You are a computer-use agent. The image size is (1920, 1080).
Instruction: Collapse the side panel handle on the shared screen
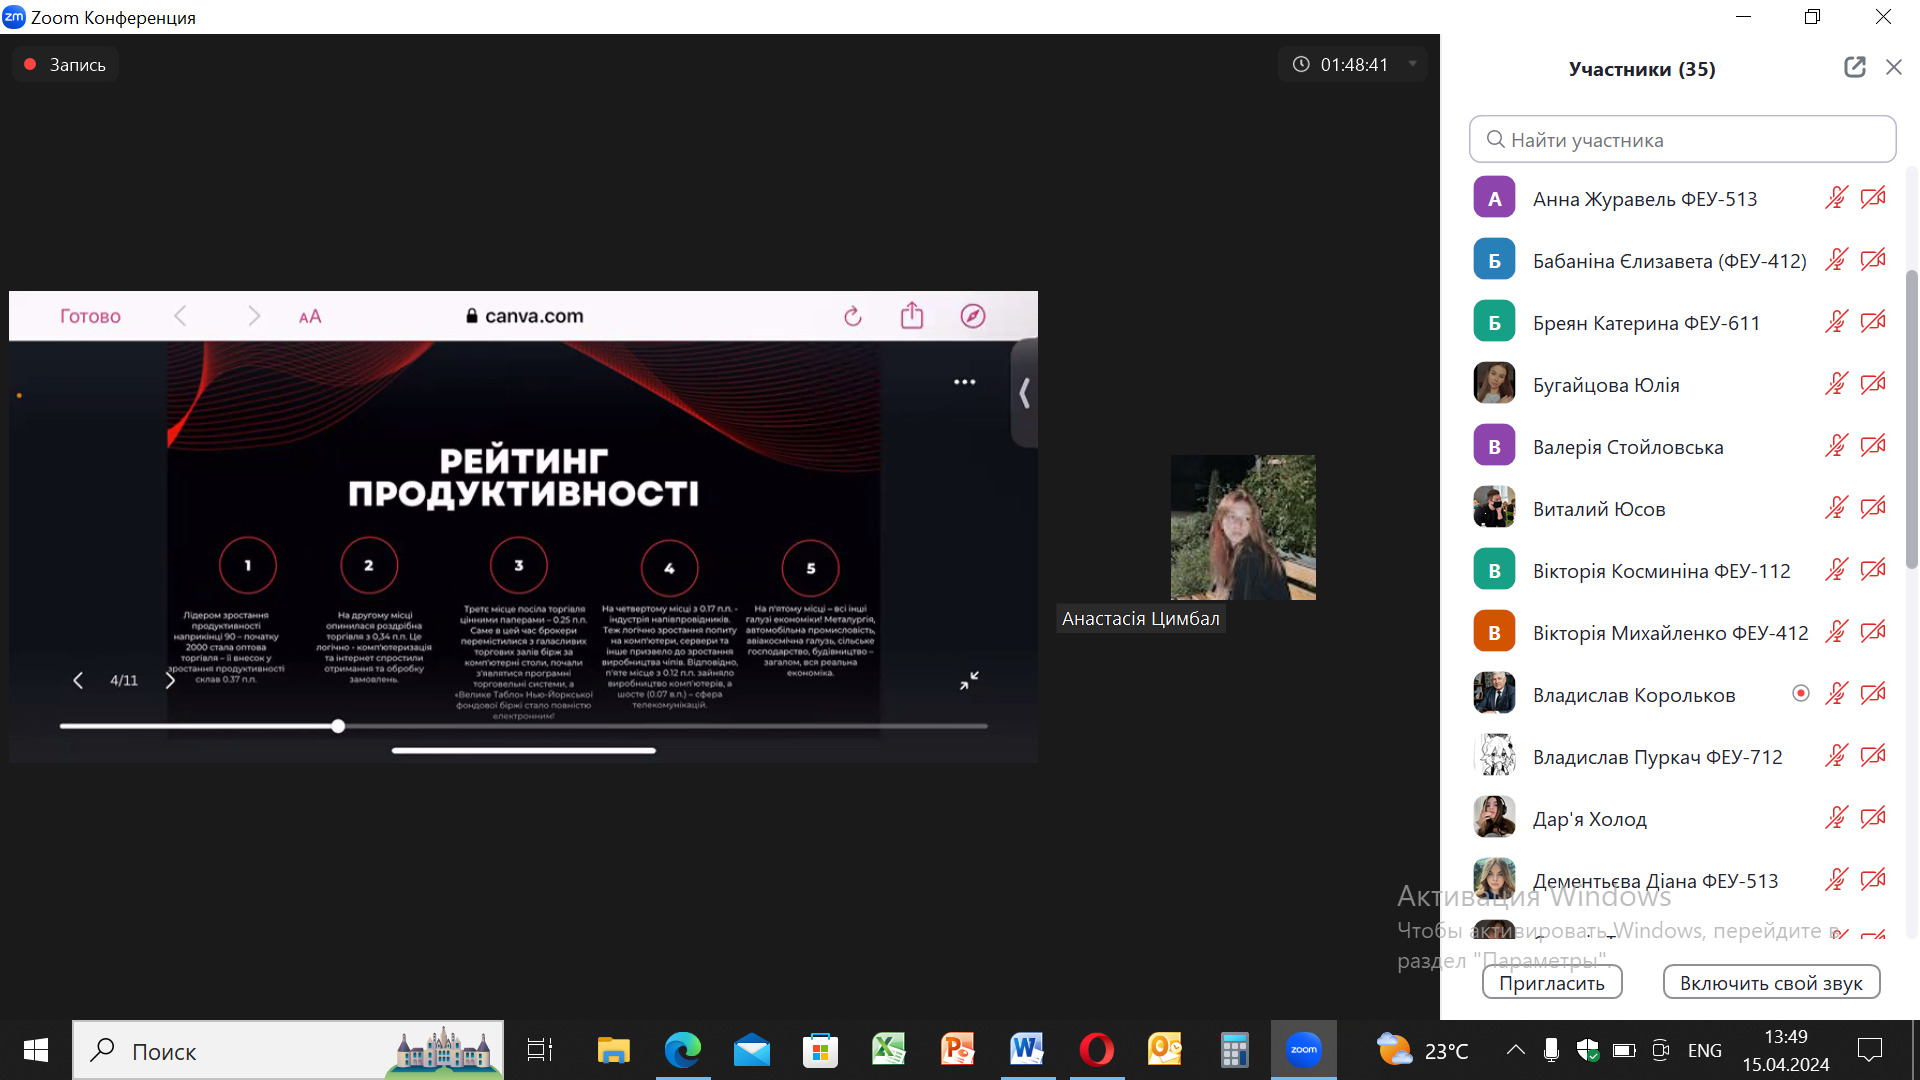pos(1024,393)
